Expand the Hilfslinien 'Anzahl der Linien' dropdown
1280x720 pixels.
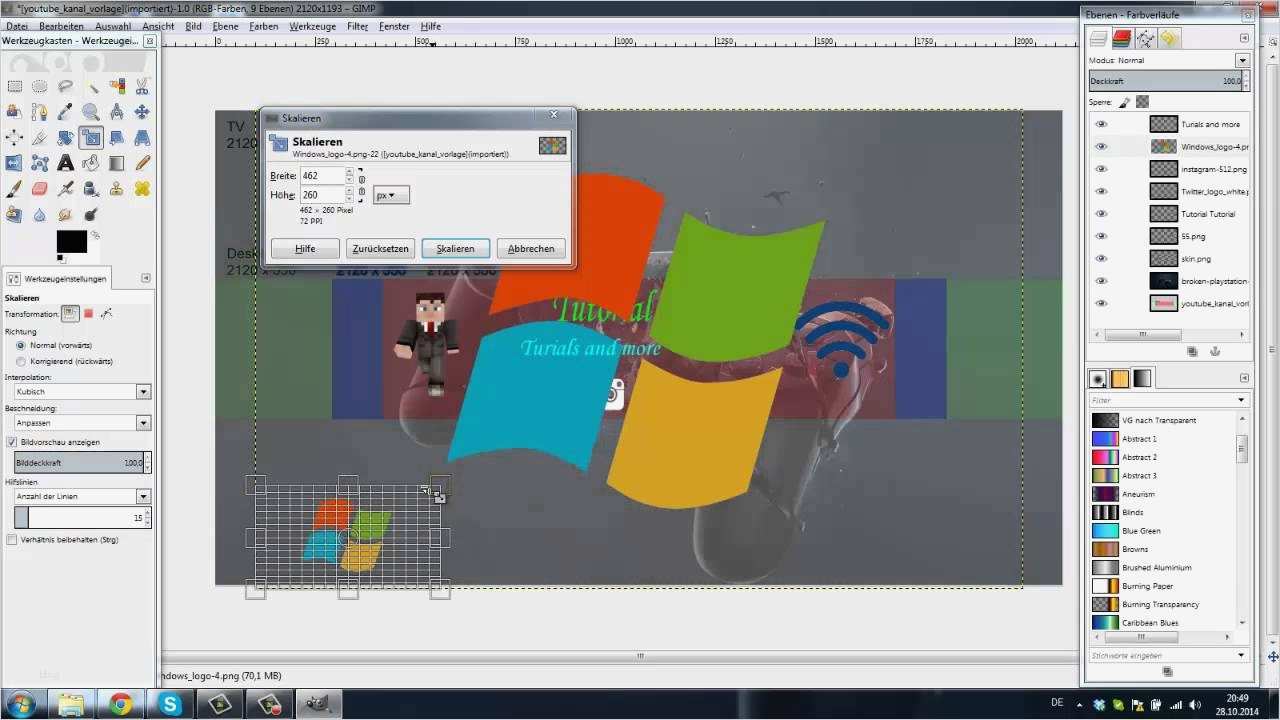tap(82, 496)
